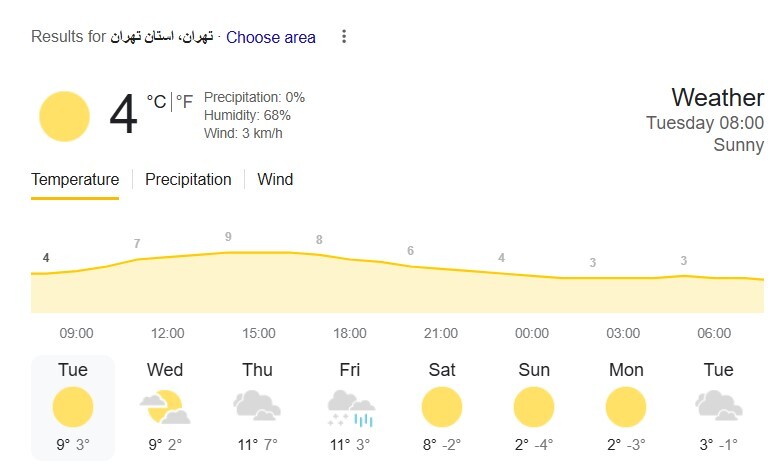Select the 15:00 hour label
776x475 pixels.
click(259, 333)
